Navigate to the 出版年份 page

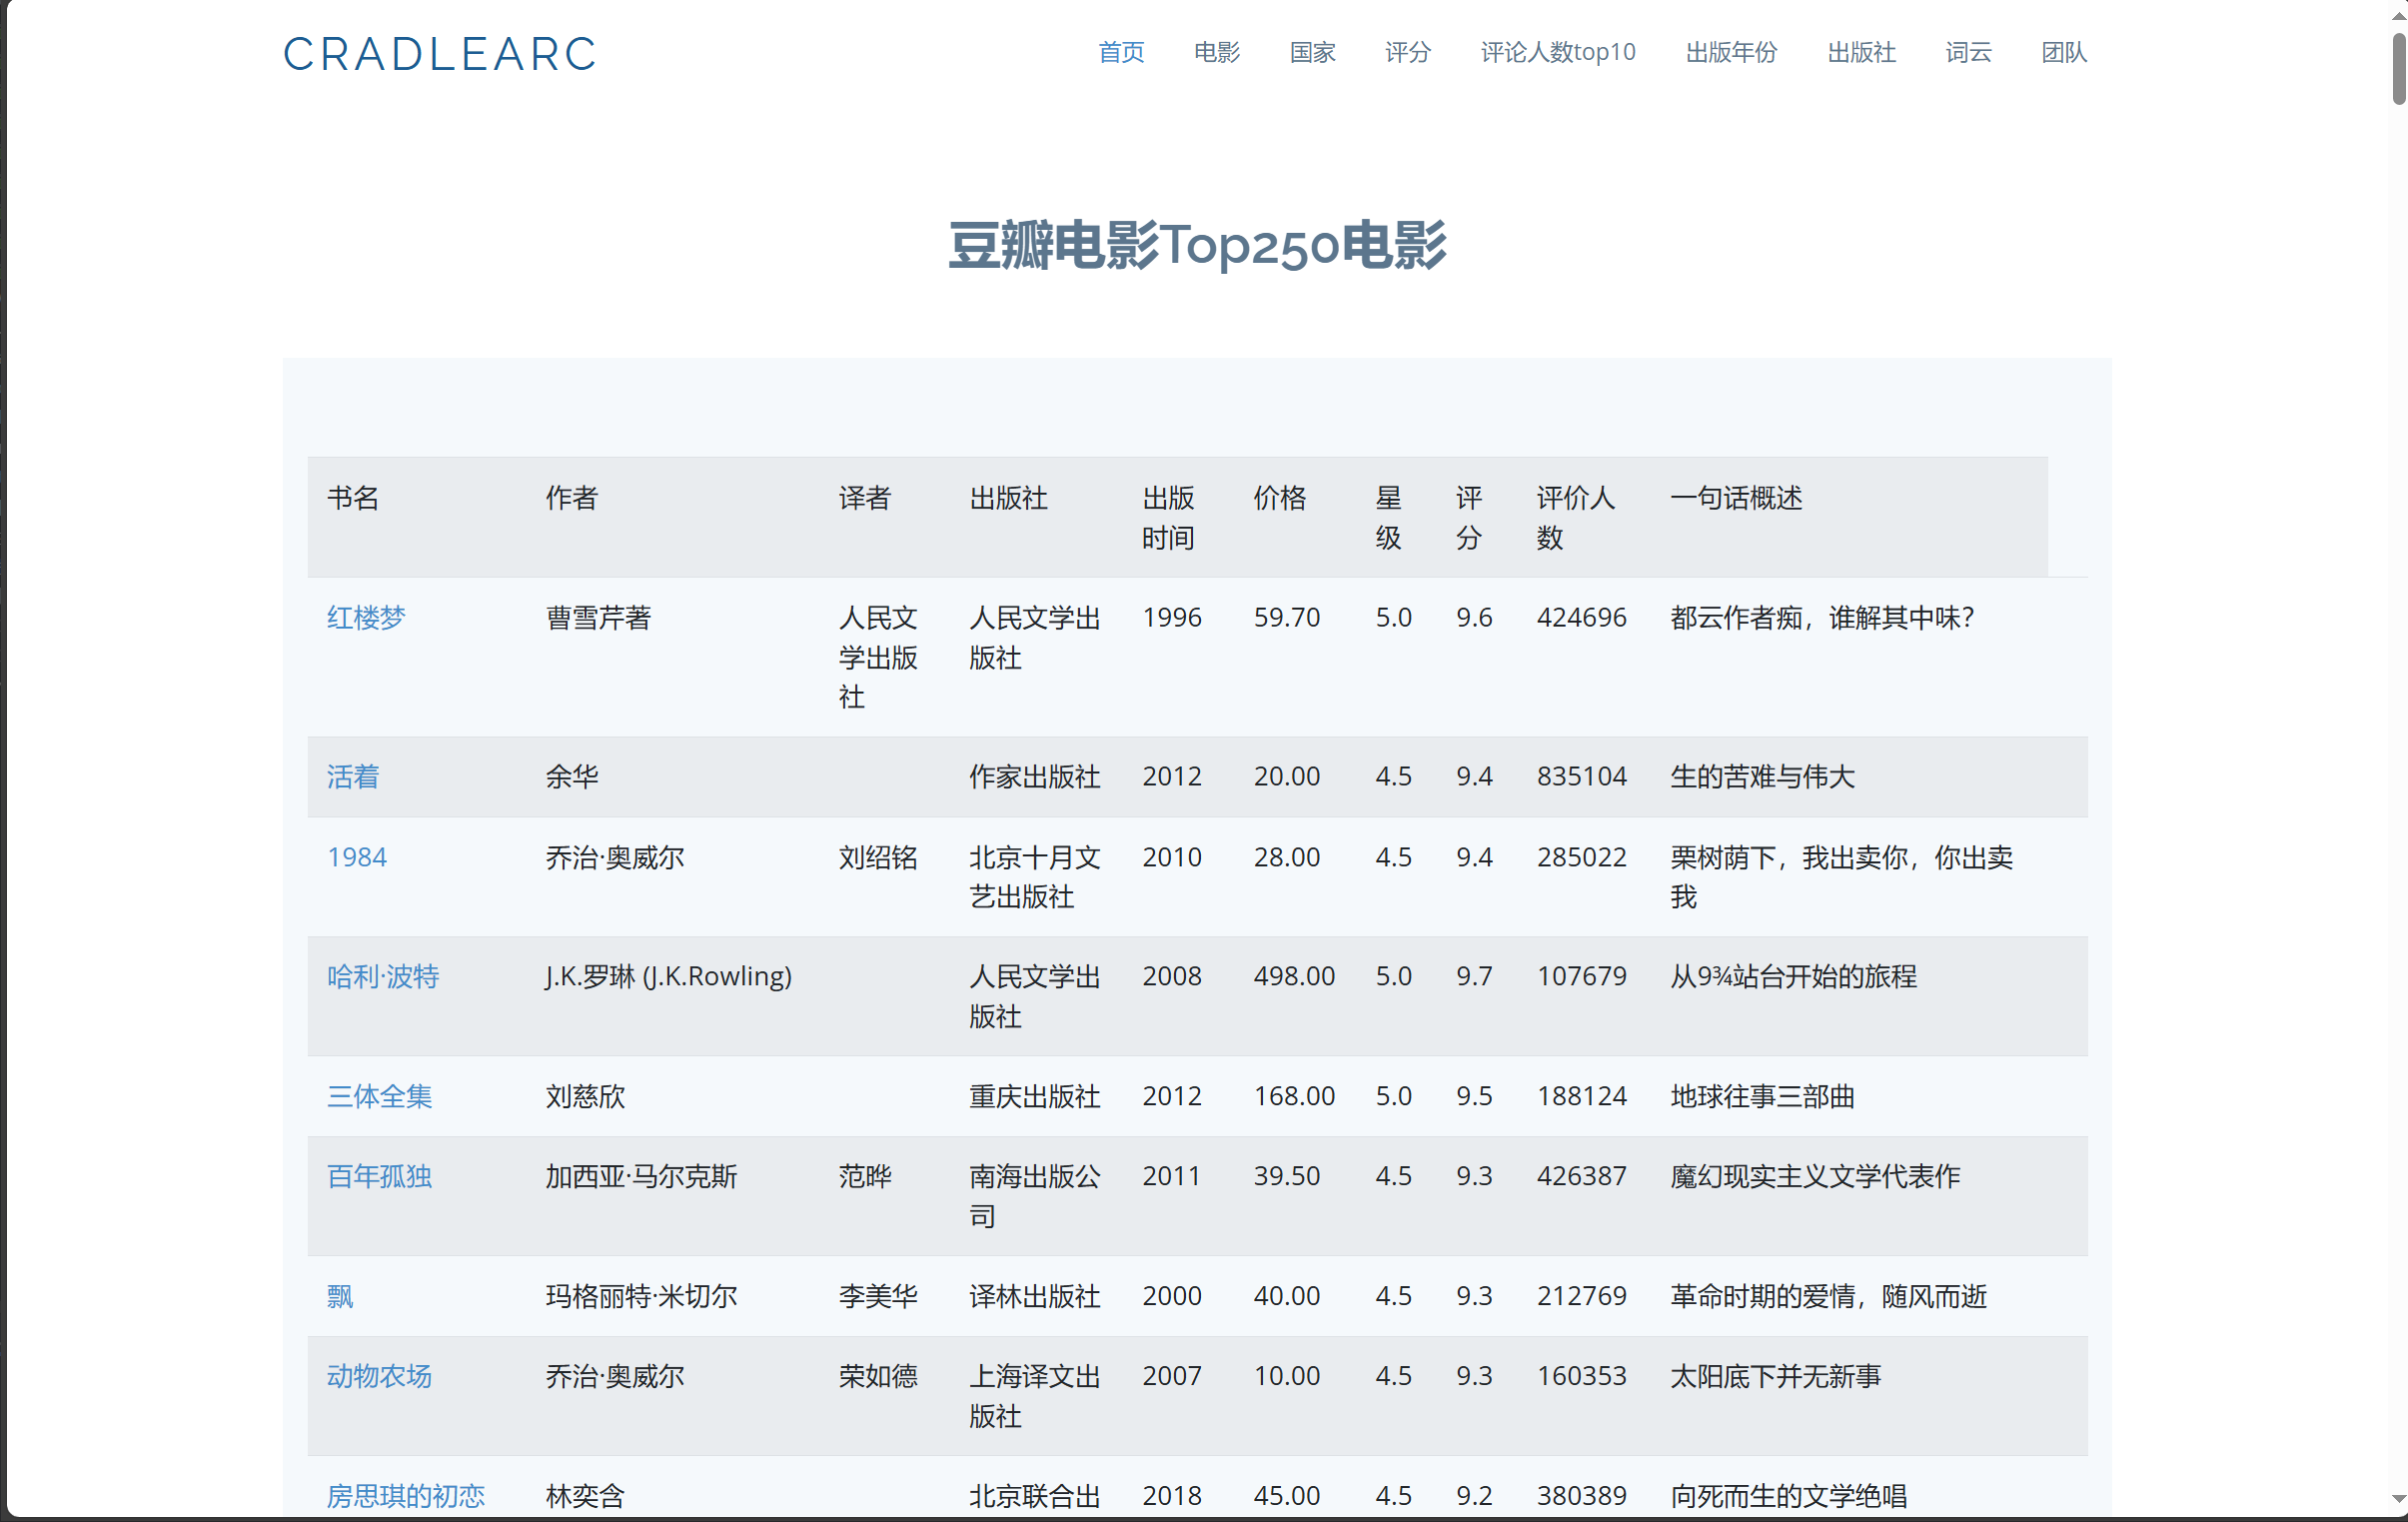1731,52
